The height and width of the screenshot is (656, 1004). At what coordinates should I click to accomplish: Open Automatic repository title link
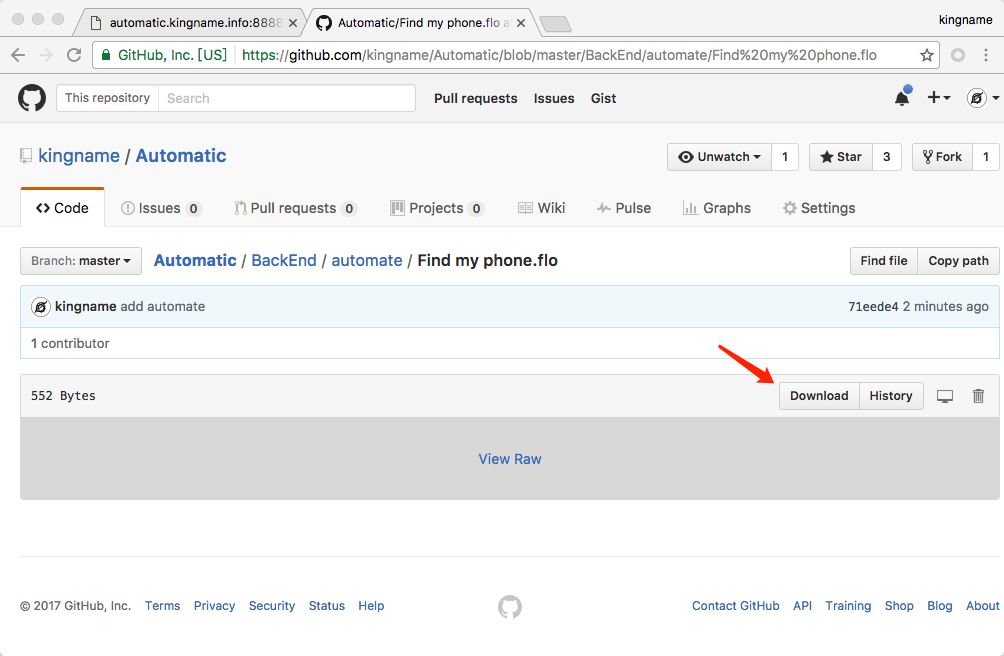click(x=181, y=156)
